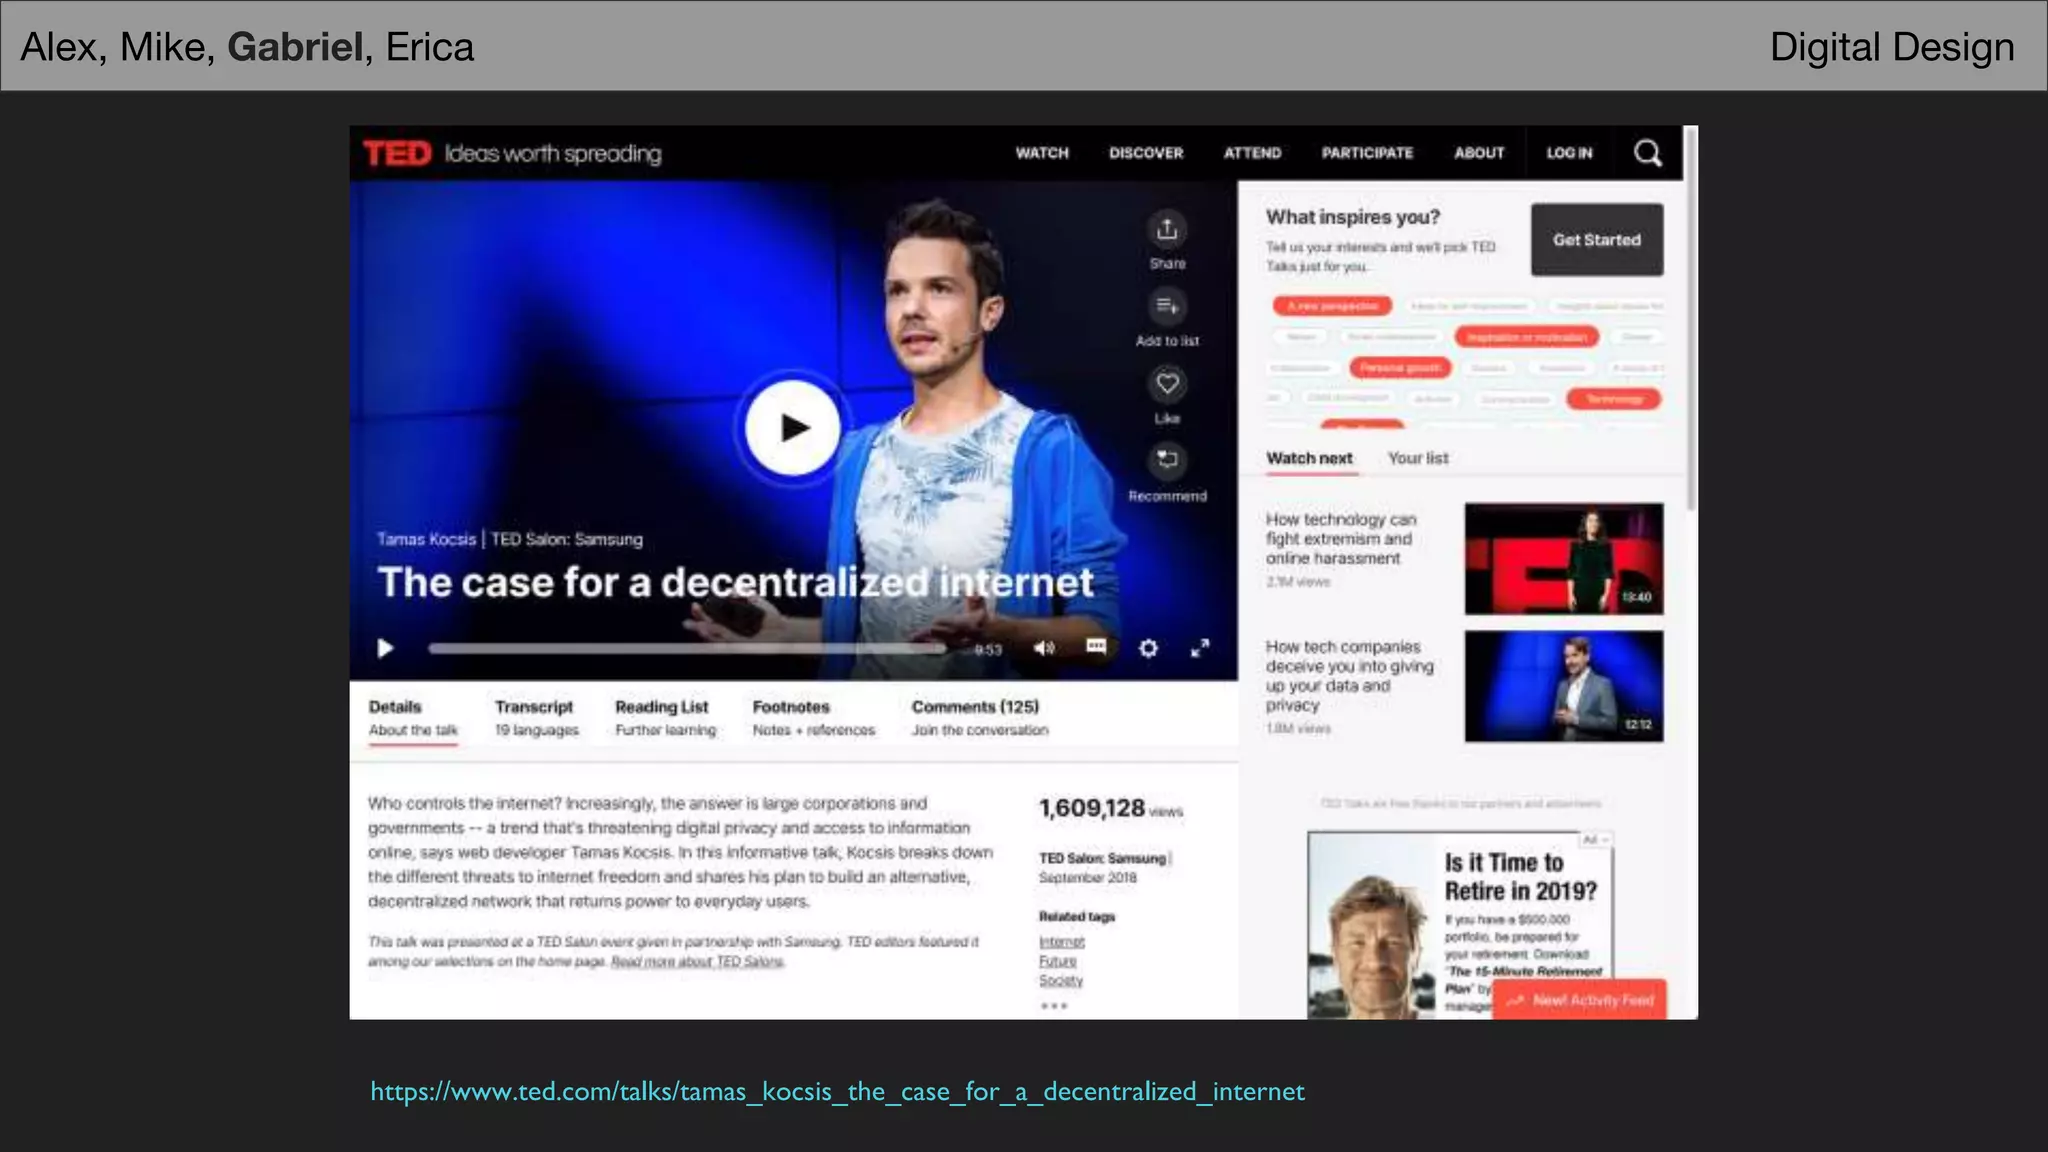This screenshot has height=1152, width=2048.
Task: Open the search magnifier icon
Action: [x=1647, y=153]
